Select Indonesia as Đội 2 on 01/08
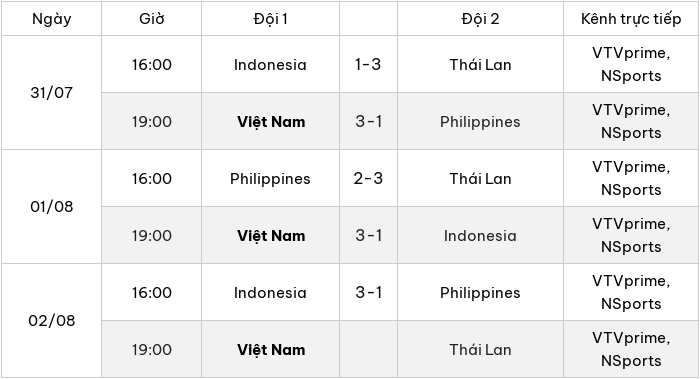700x379 pixels. [x=480, y=236]
